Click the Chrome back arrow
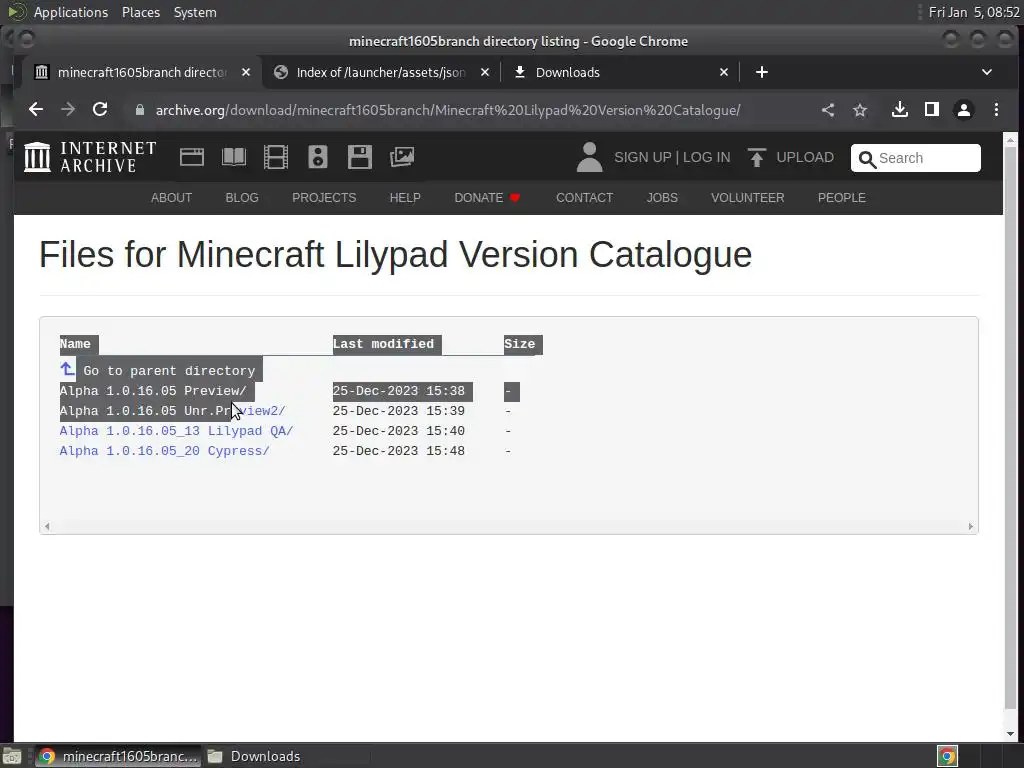 pos(36,110)
